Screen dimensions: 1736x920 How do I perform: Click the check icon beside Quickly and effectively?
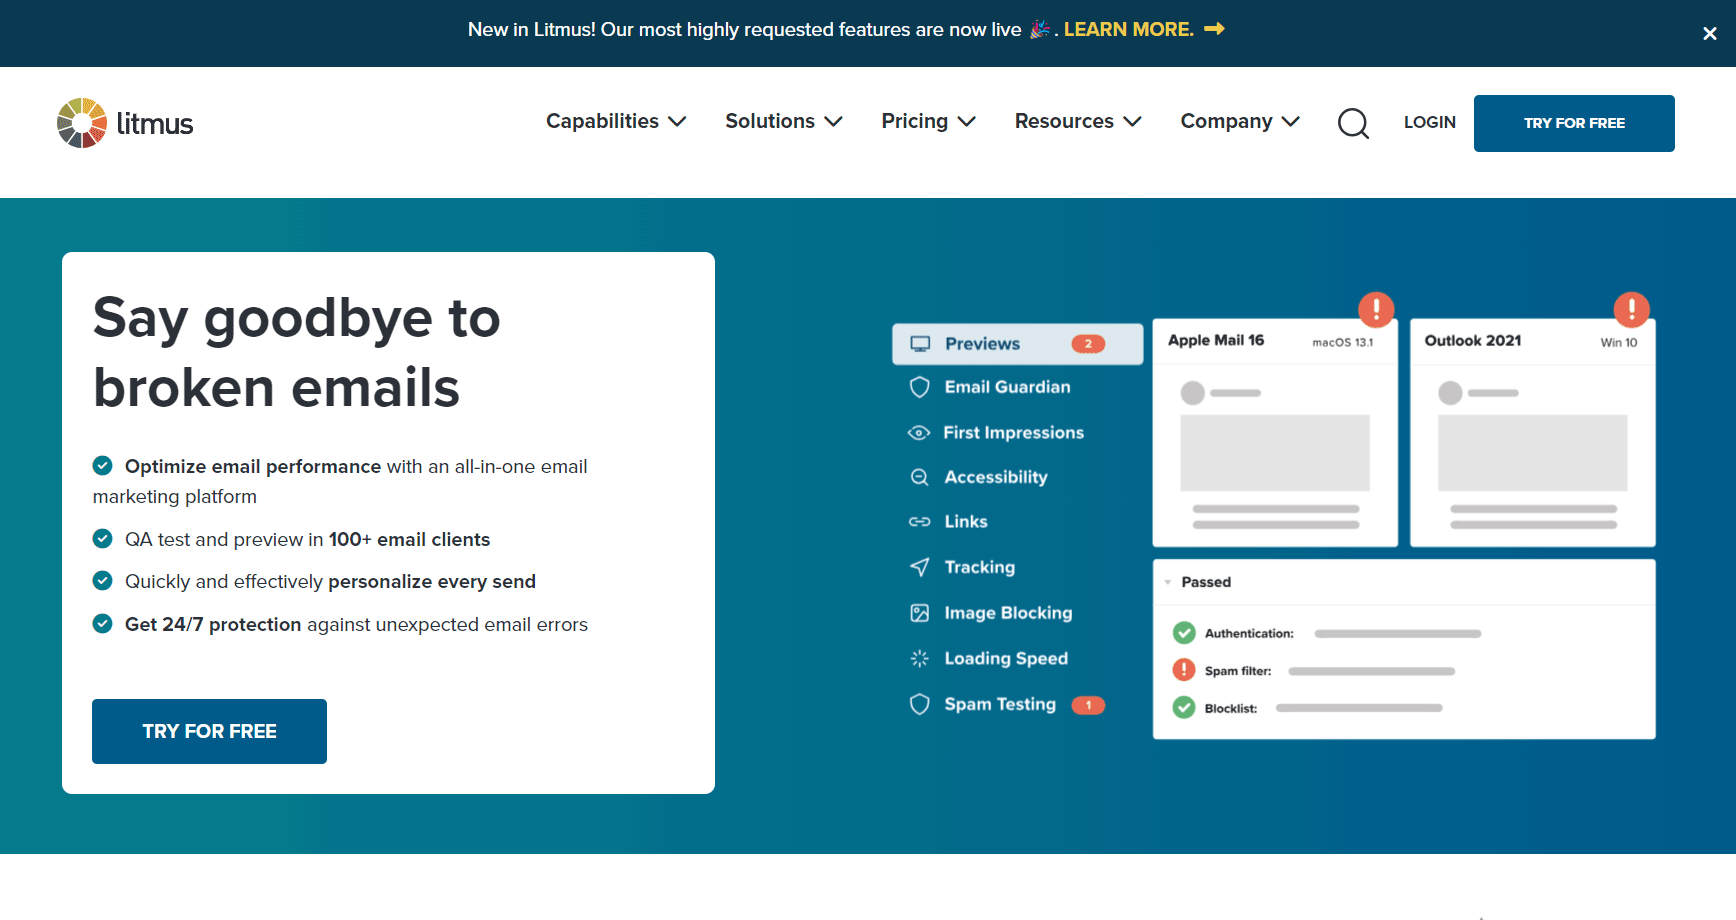click(x=102, y=580)
